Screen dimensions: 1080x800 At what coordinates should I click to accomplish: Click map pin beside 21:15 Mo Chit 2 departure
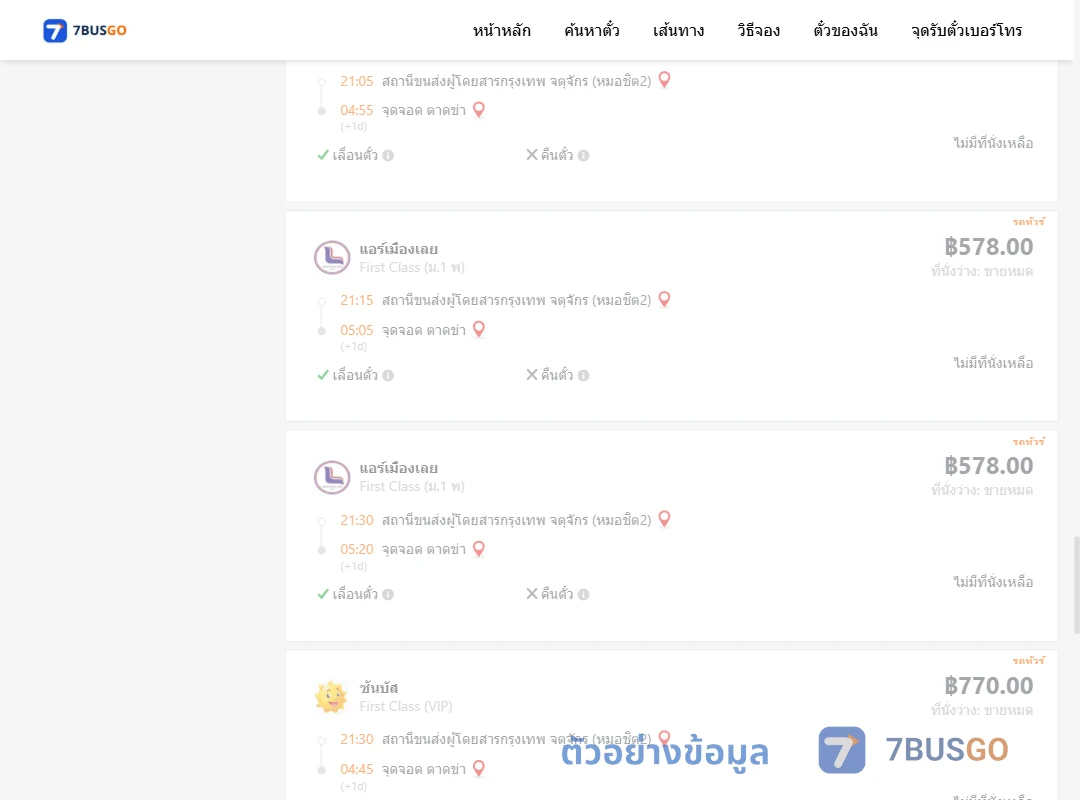pyautogui.click(x=665, y=299)
